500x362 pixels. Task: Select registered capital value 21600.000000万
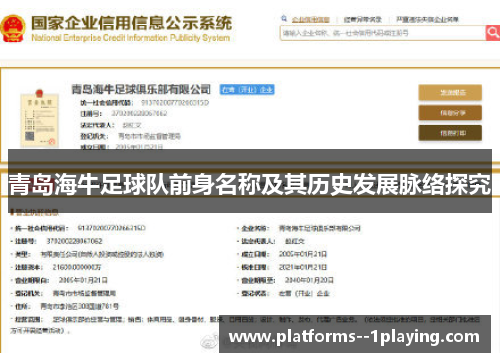pyautogui.click(x=77, y=267)
